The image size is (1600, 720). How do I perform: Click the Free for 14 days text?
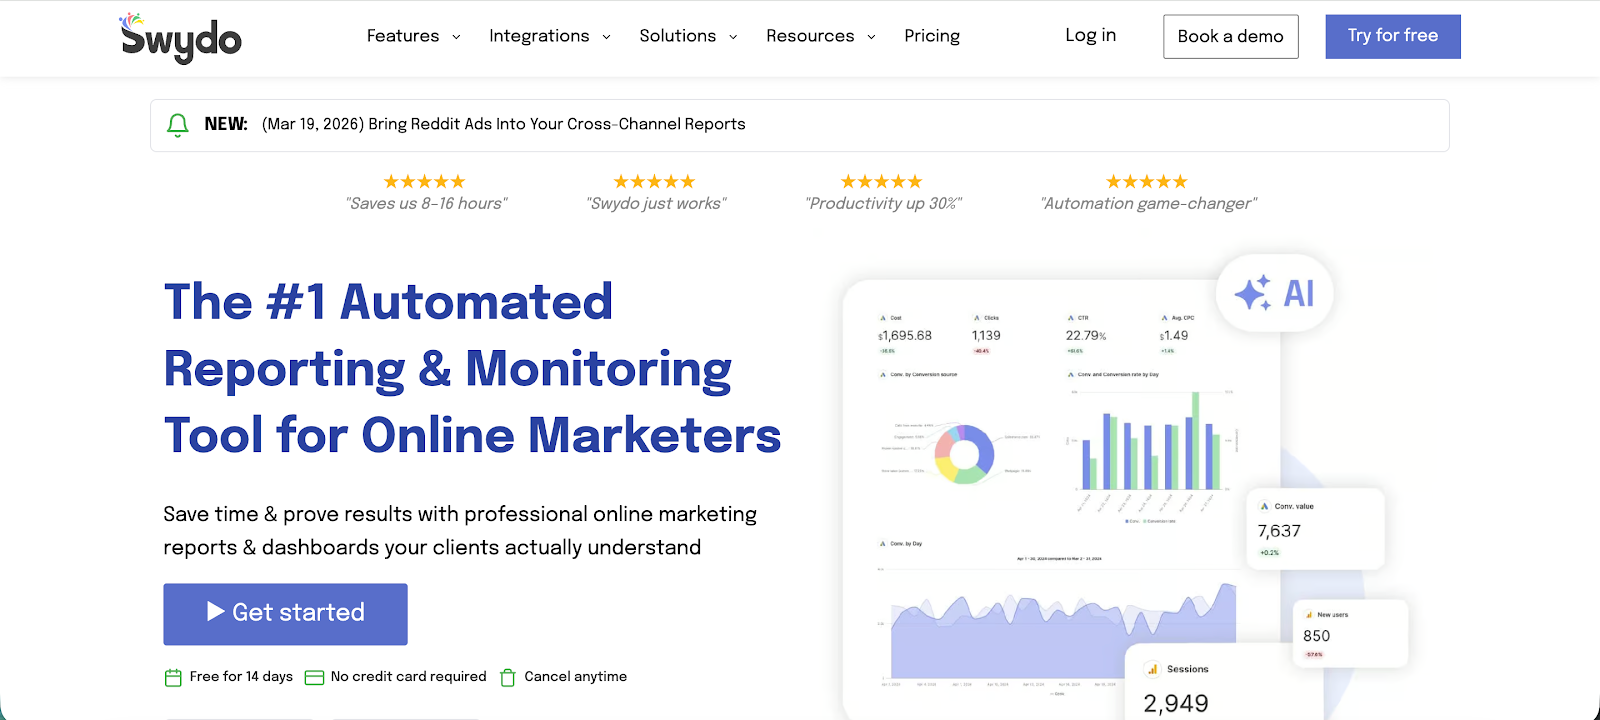[241, 676]
